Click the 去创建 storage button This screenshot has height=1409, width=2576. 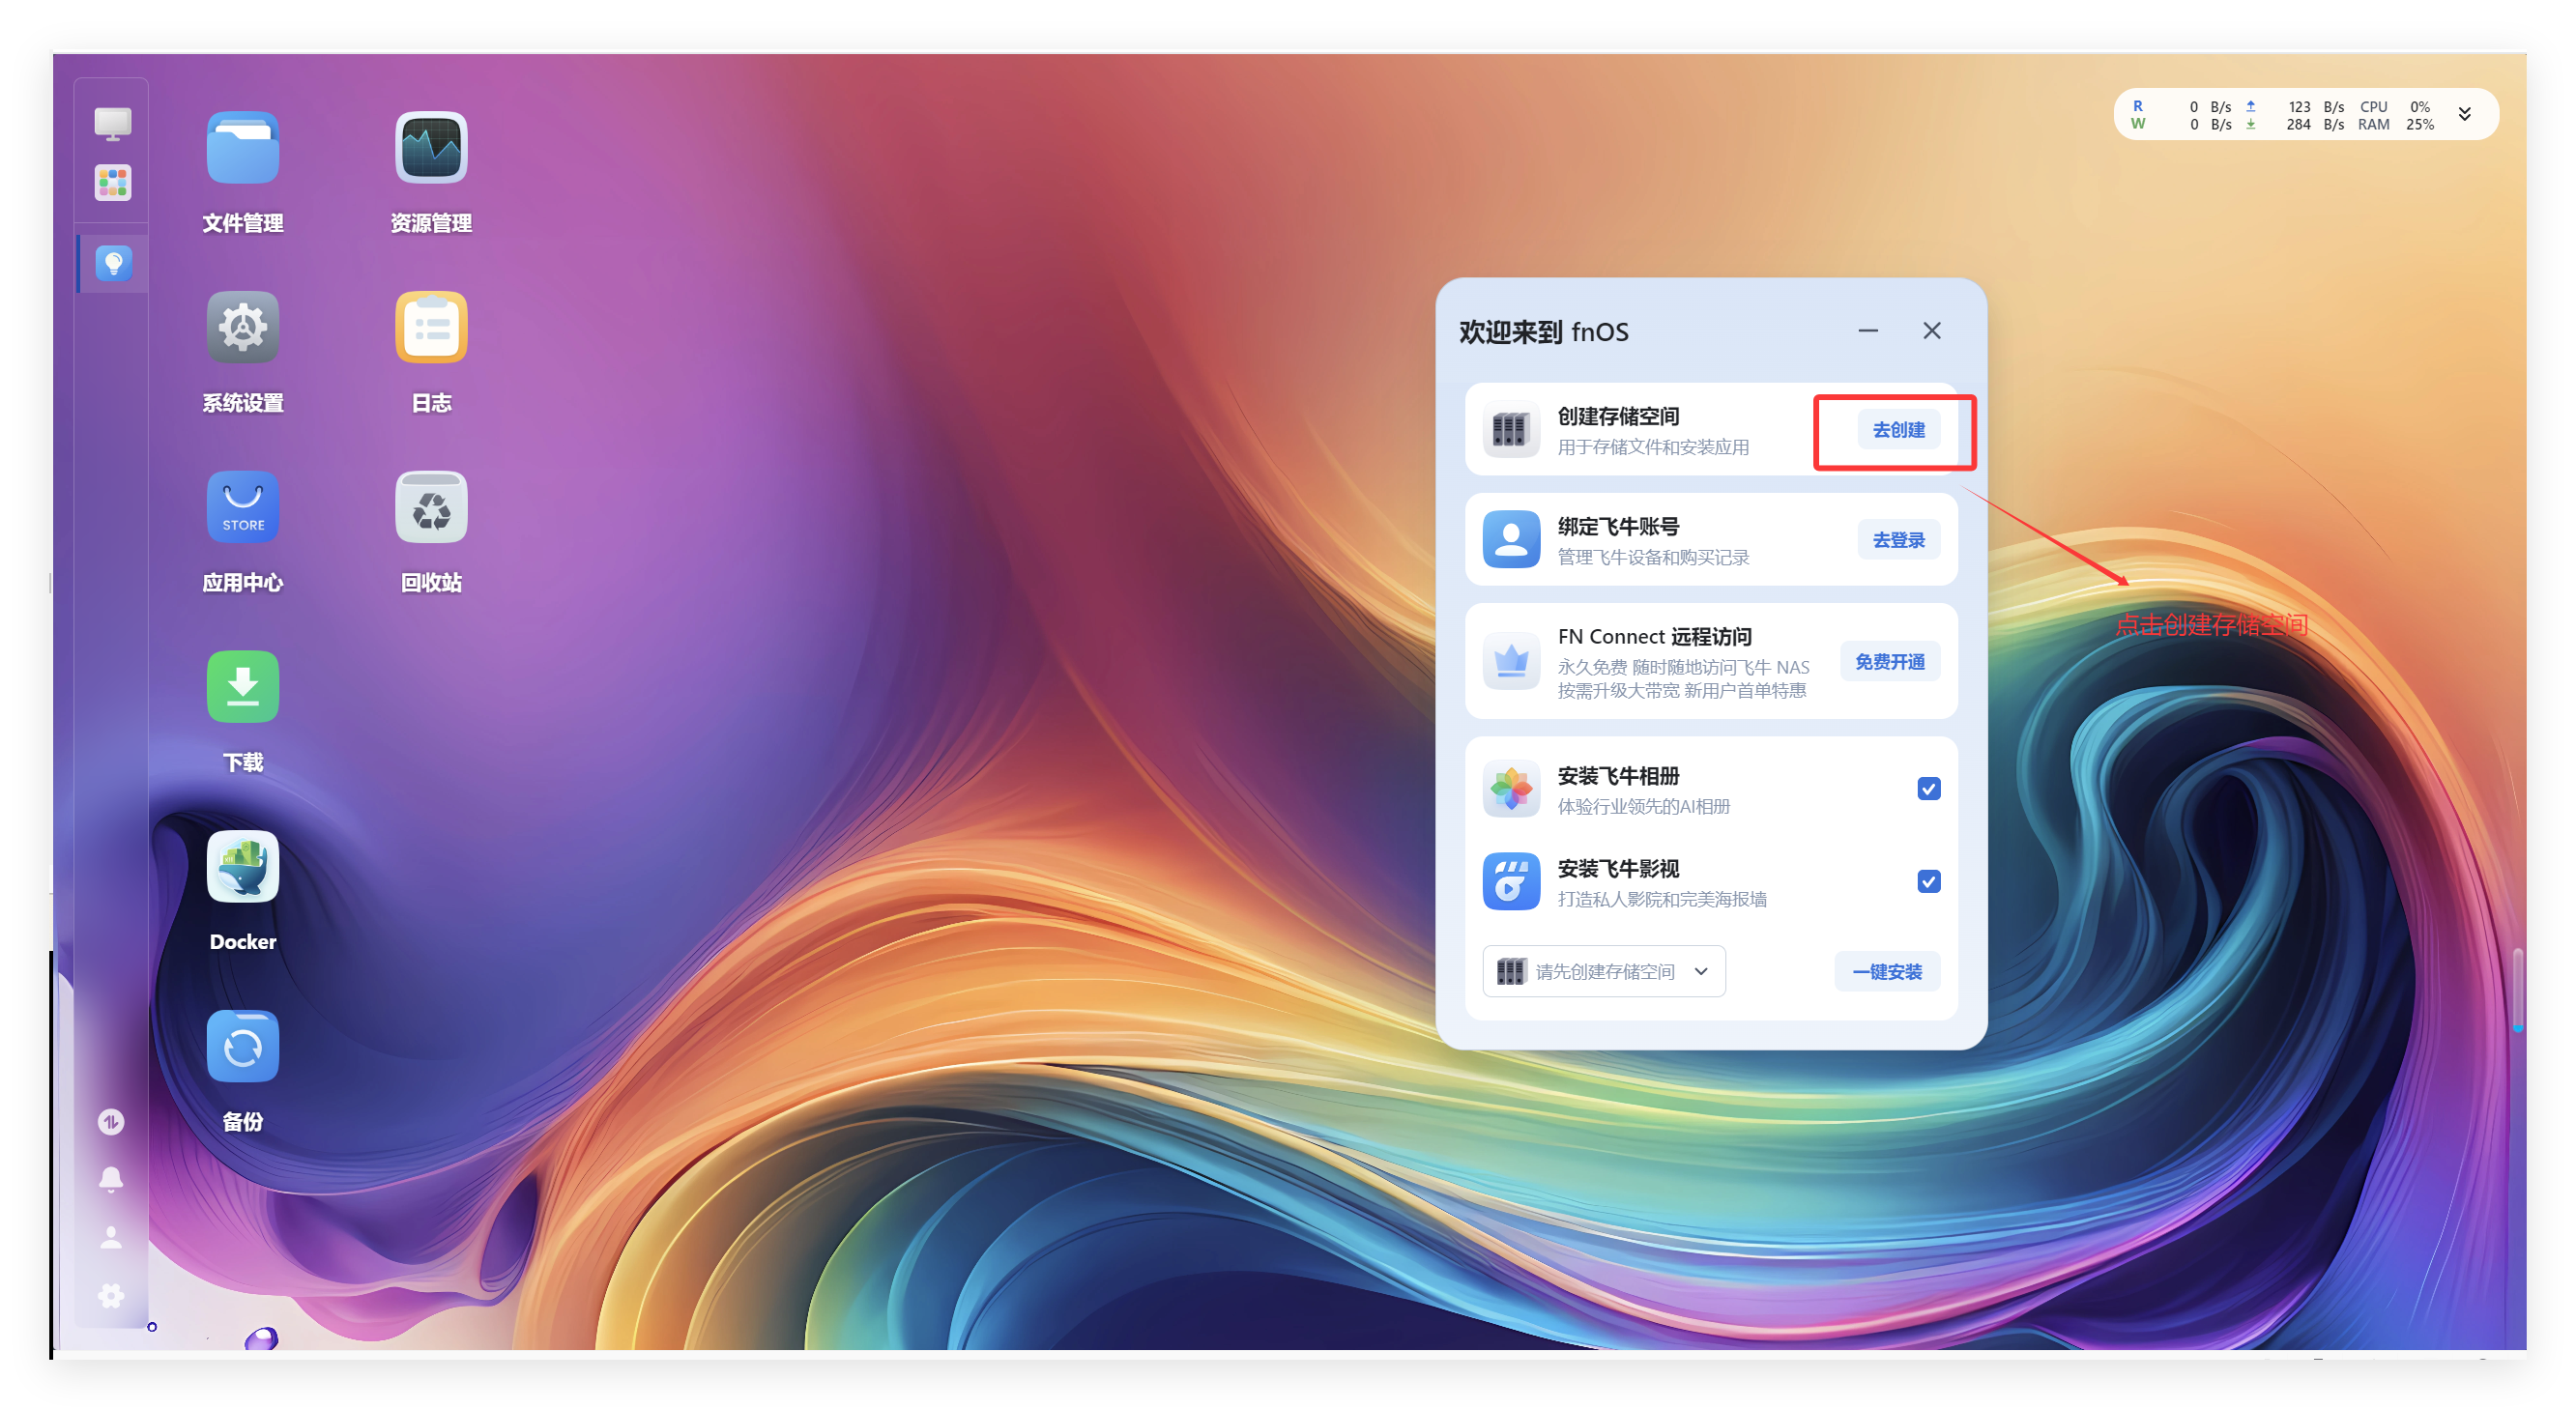pos(1898,430)
